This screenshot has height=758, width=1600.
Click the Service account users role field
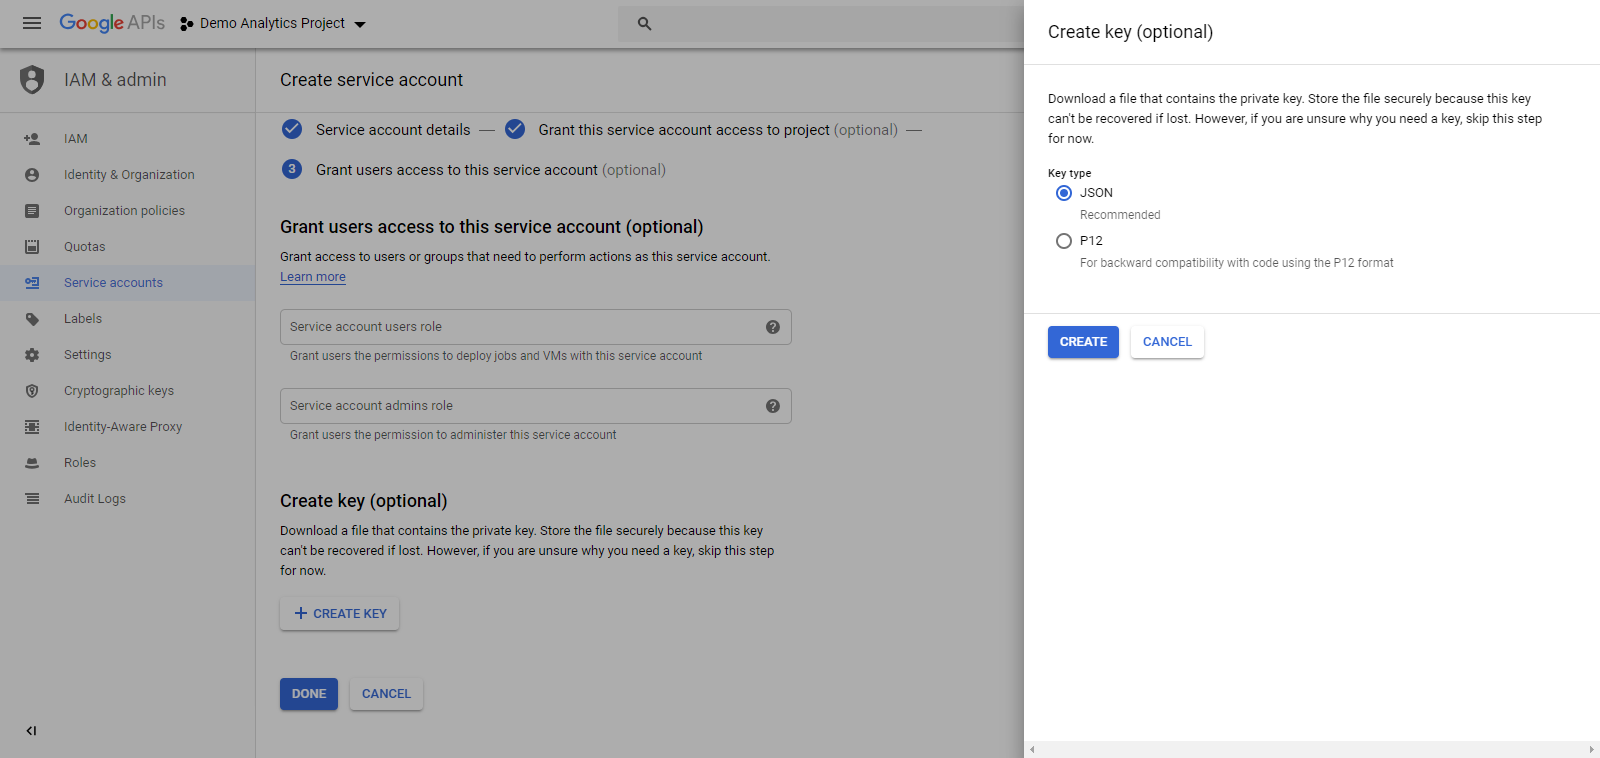click(520, 327)
